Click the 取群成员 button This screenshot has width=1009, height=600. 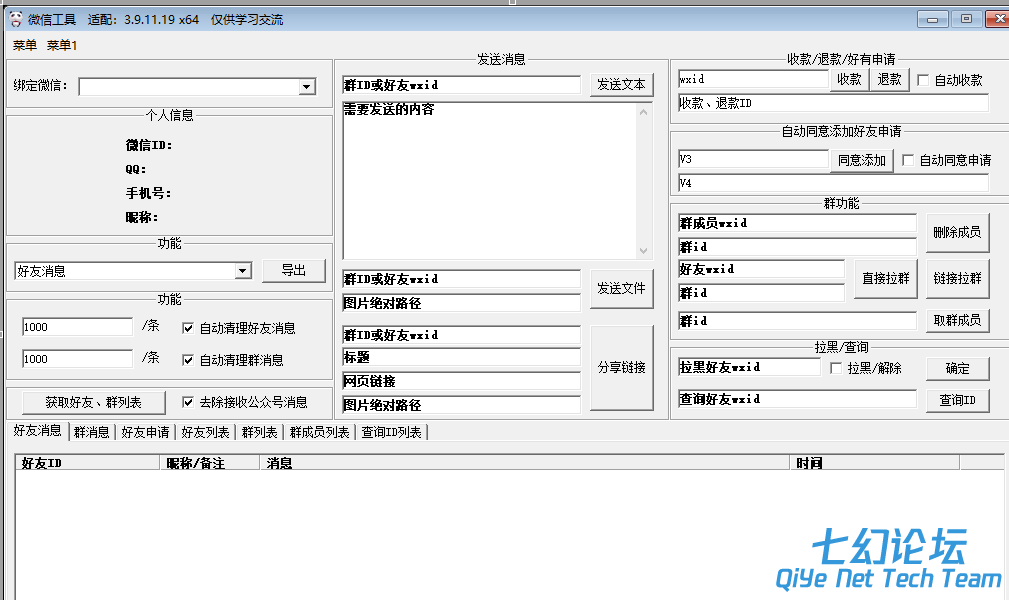957,320
